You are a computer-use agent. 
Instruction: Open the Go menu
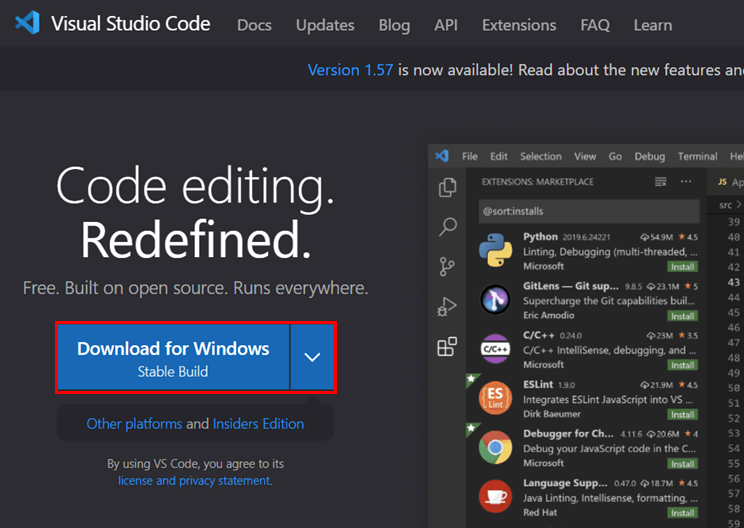click(x=615, y=157)
